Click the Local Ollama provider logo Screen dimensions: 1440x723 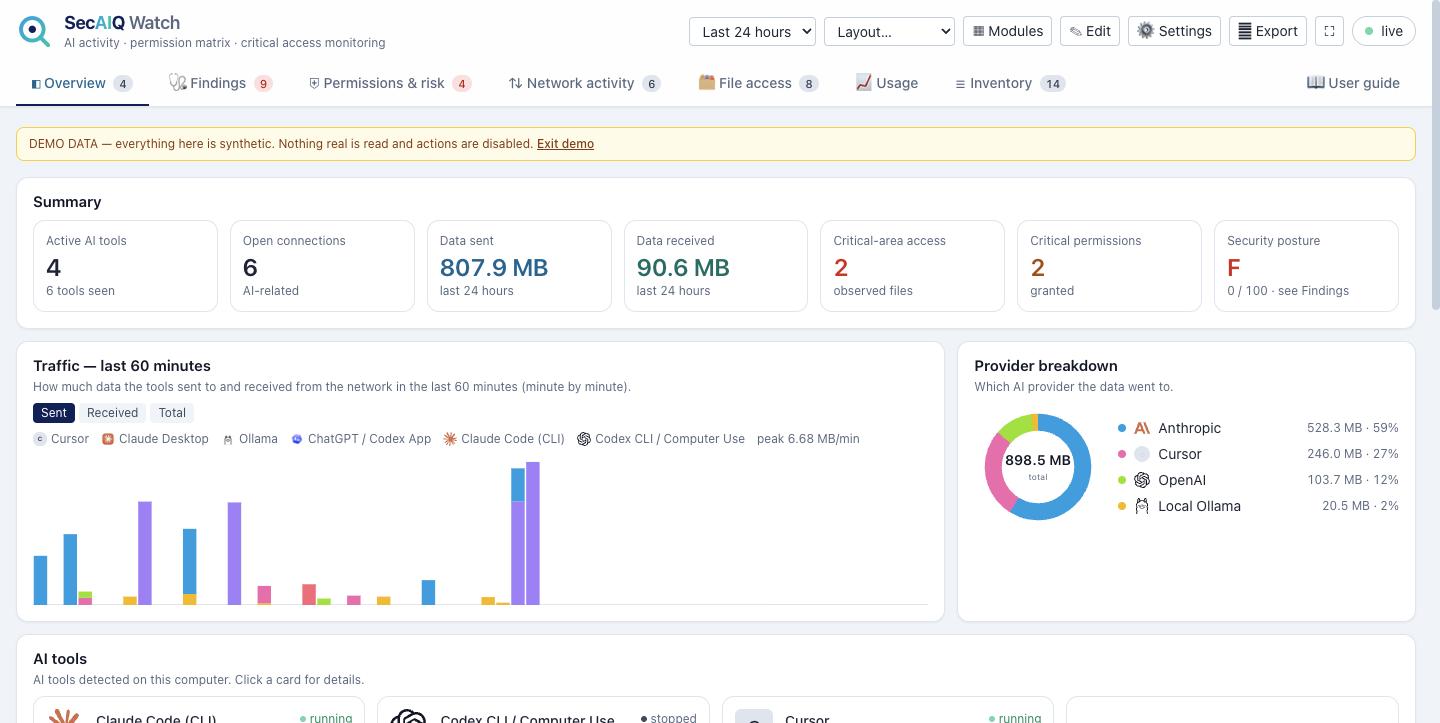(1142, 506)
